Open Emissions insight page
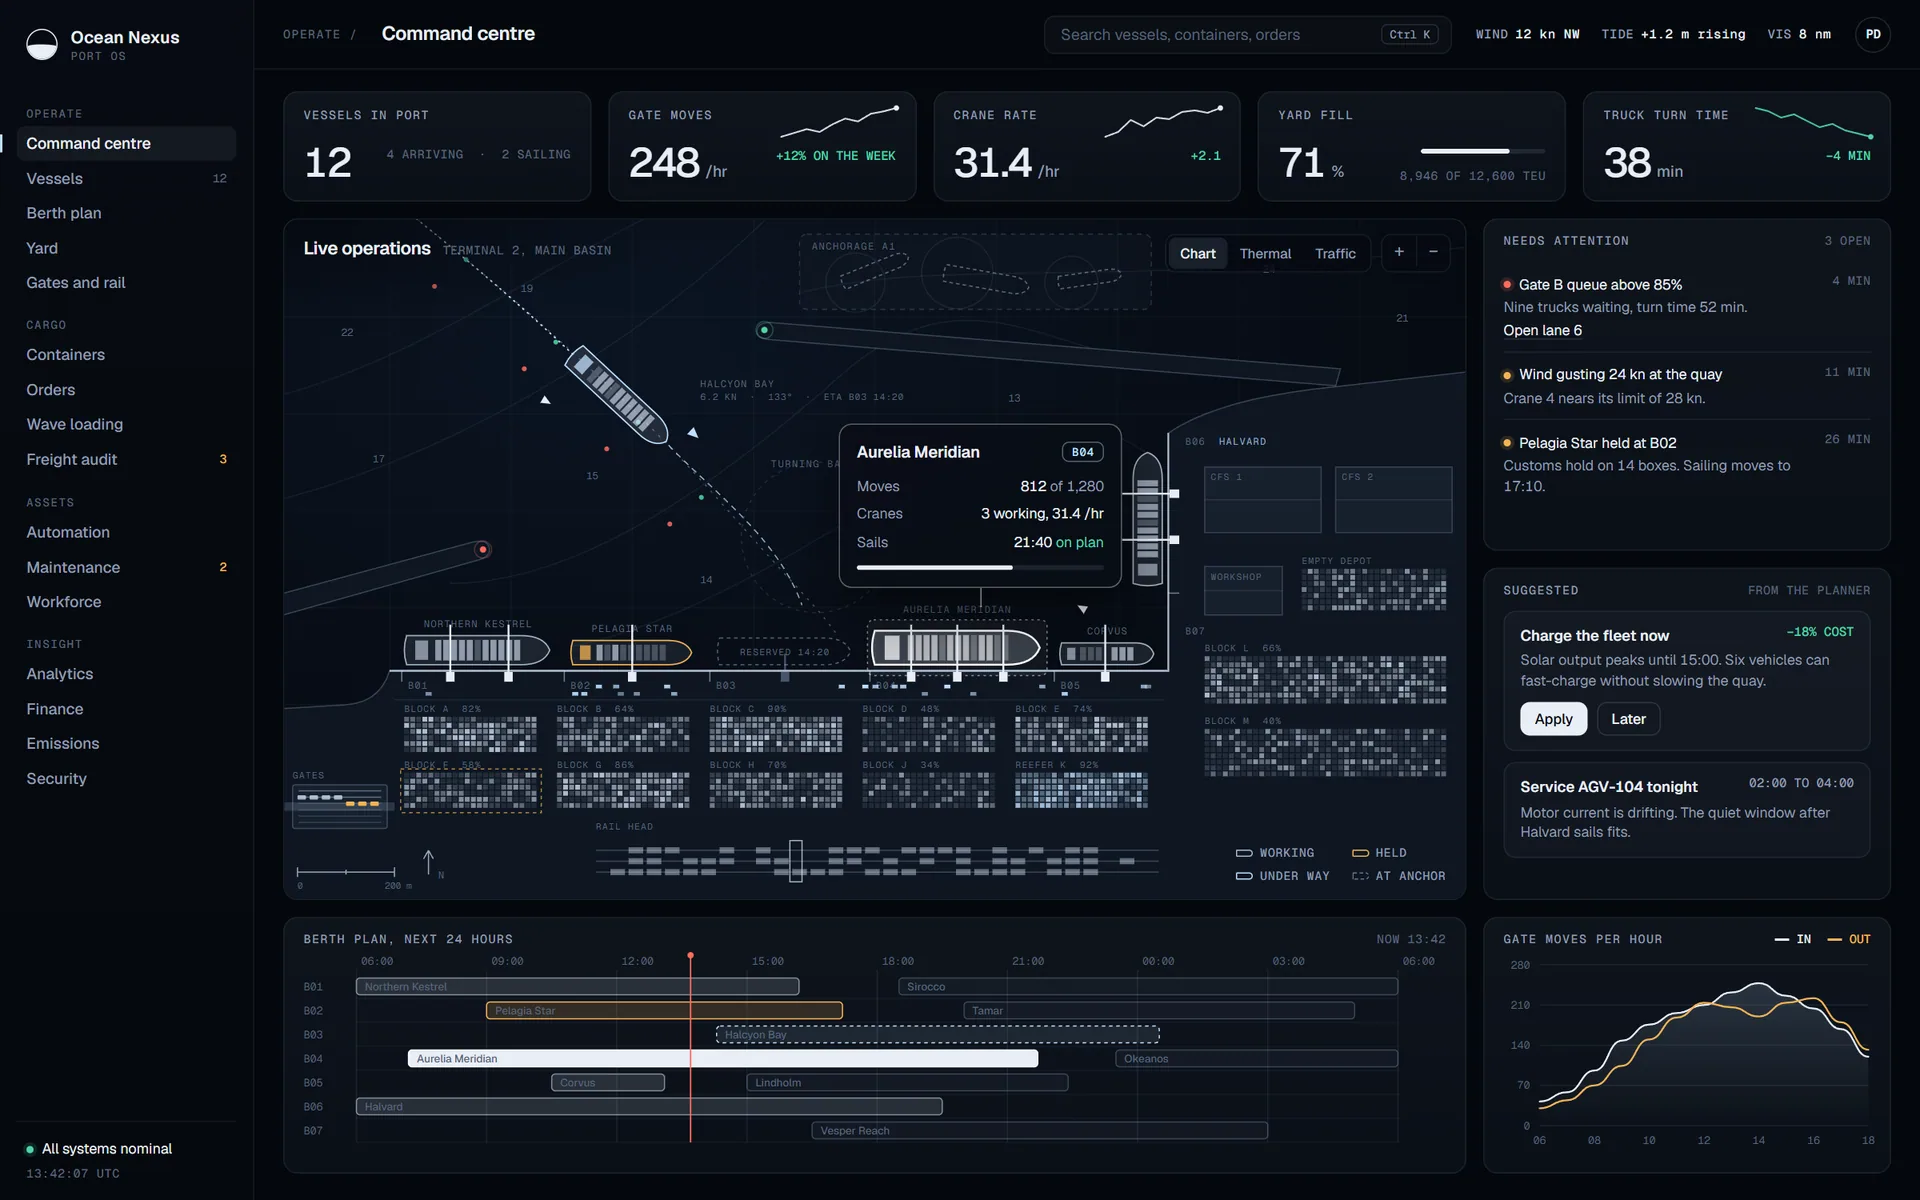The width and height of the screenshot is (1920, 1200). 126,744
